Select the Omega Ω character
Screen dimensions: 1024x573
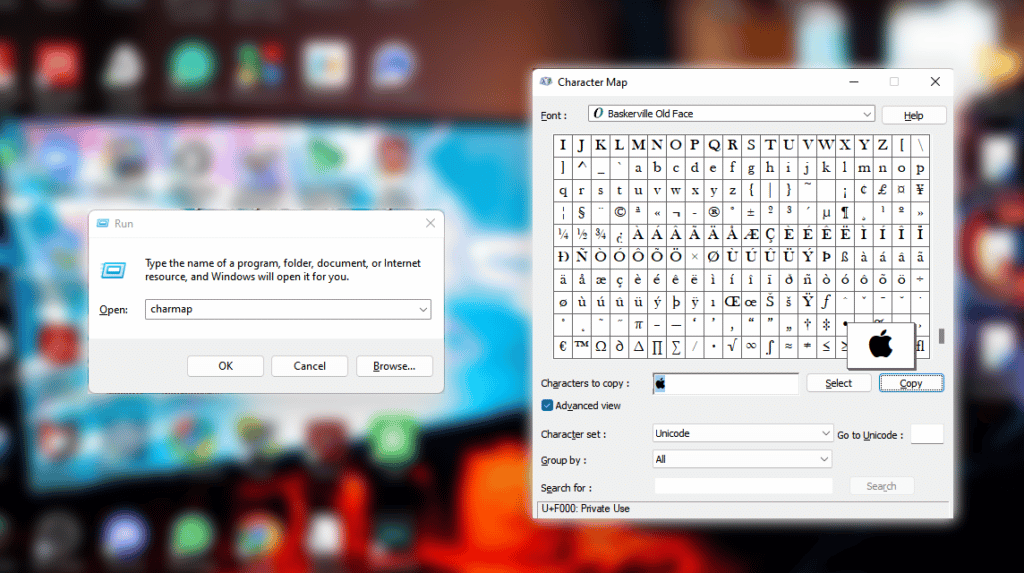pos(600,347)
